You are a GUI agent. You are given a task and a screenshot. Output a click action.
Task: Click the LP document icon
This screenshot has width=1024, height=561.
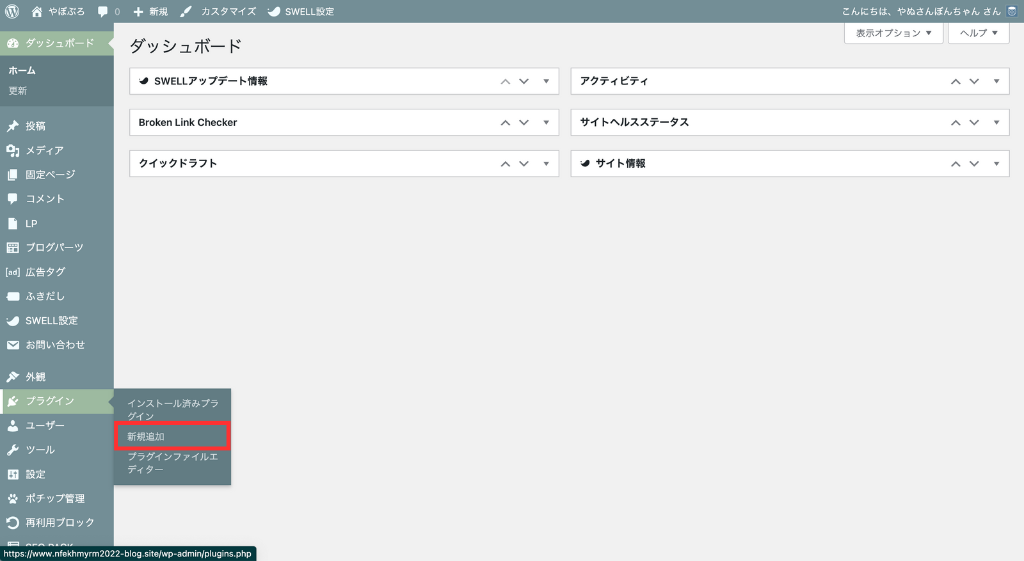click(12, 223)
